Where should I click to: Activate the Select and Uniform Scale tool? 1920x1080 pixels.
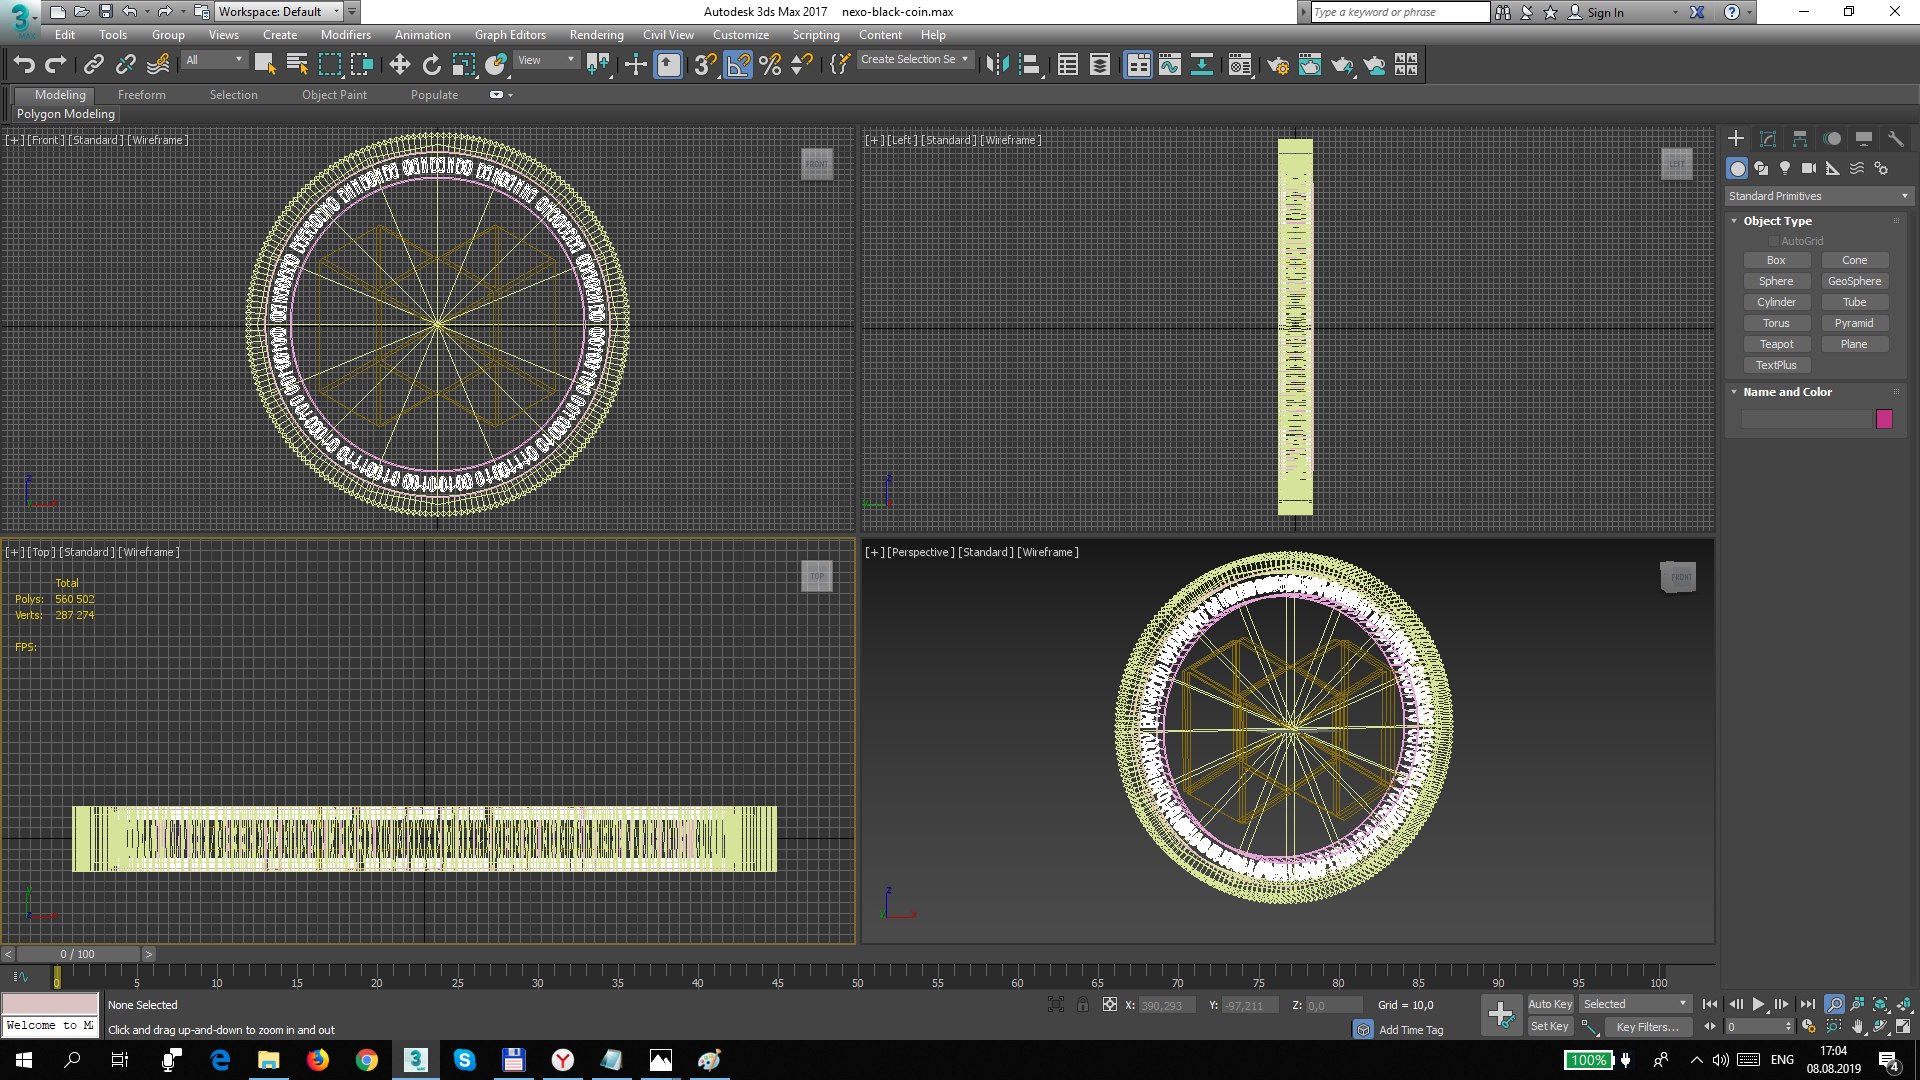[x=463, y=65]
